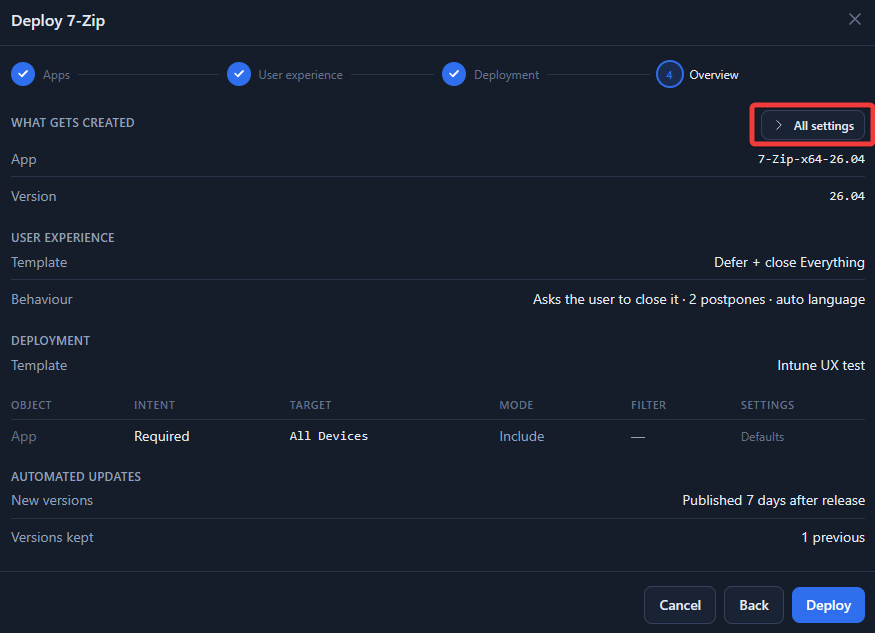Click the filter dash cell in App row
875x633 pixels.
coord(638,437)
